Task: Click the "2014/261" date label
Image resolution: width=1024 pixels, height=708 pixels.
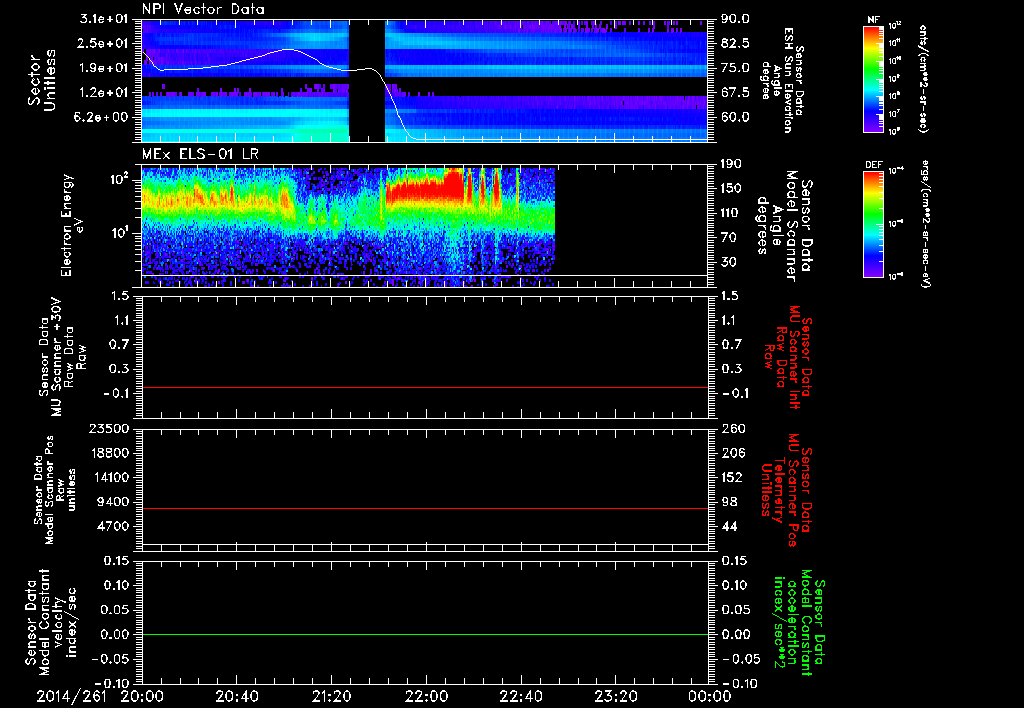Action: pos(71,696)
